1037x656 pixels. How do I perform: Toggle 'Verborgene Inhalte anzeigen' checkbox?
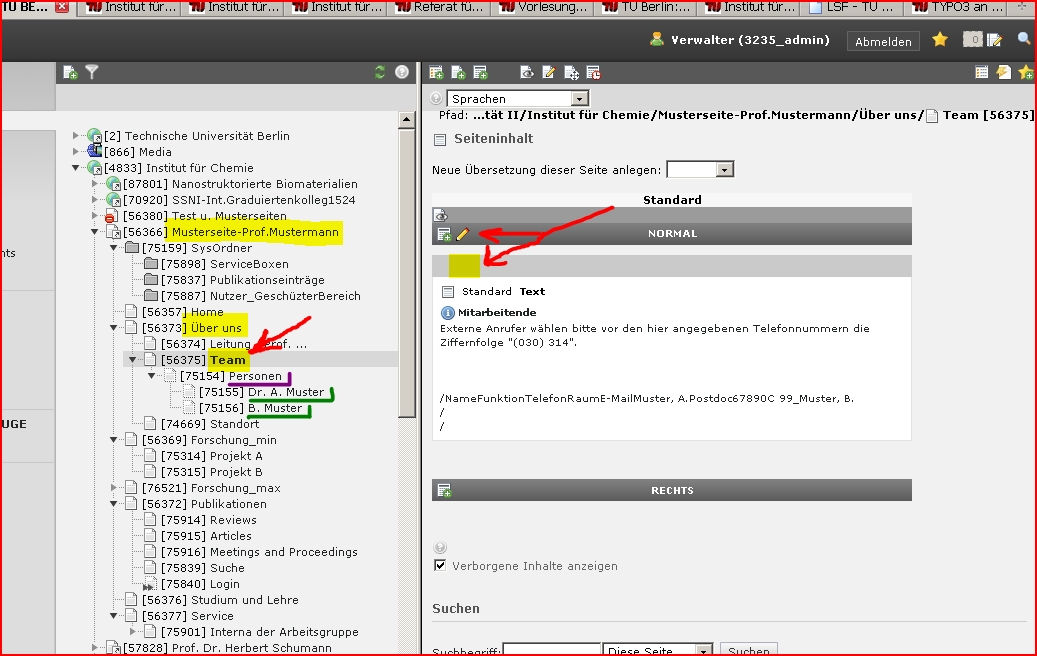[440, 566]
